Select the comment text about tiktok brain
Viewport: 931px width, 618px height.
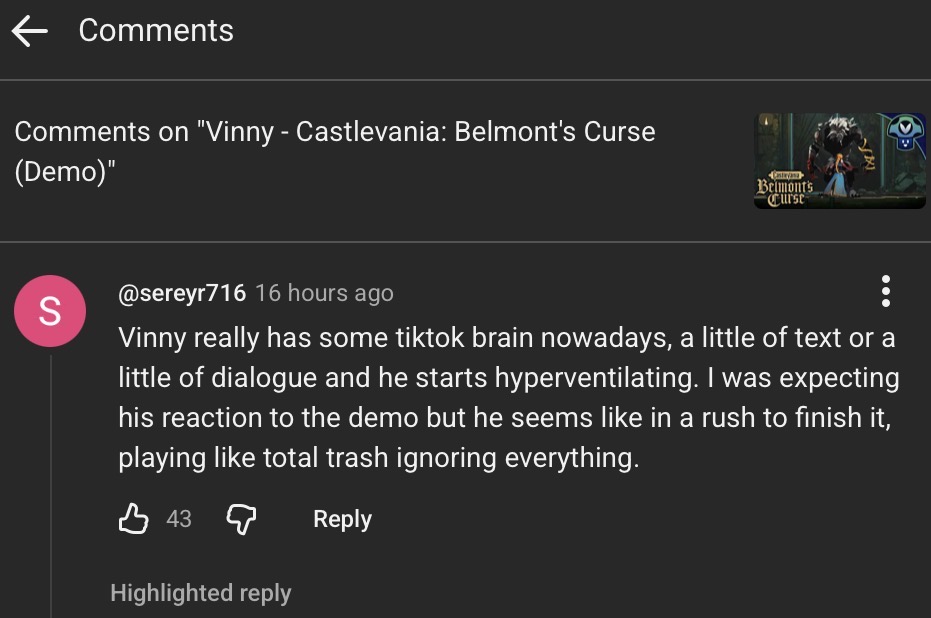pos(509,397)
